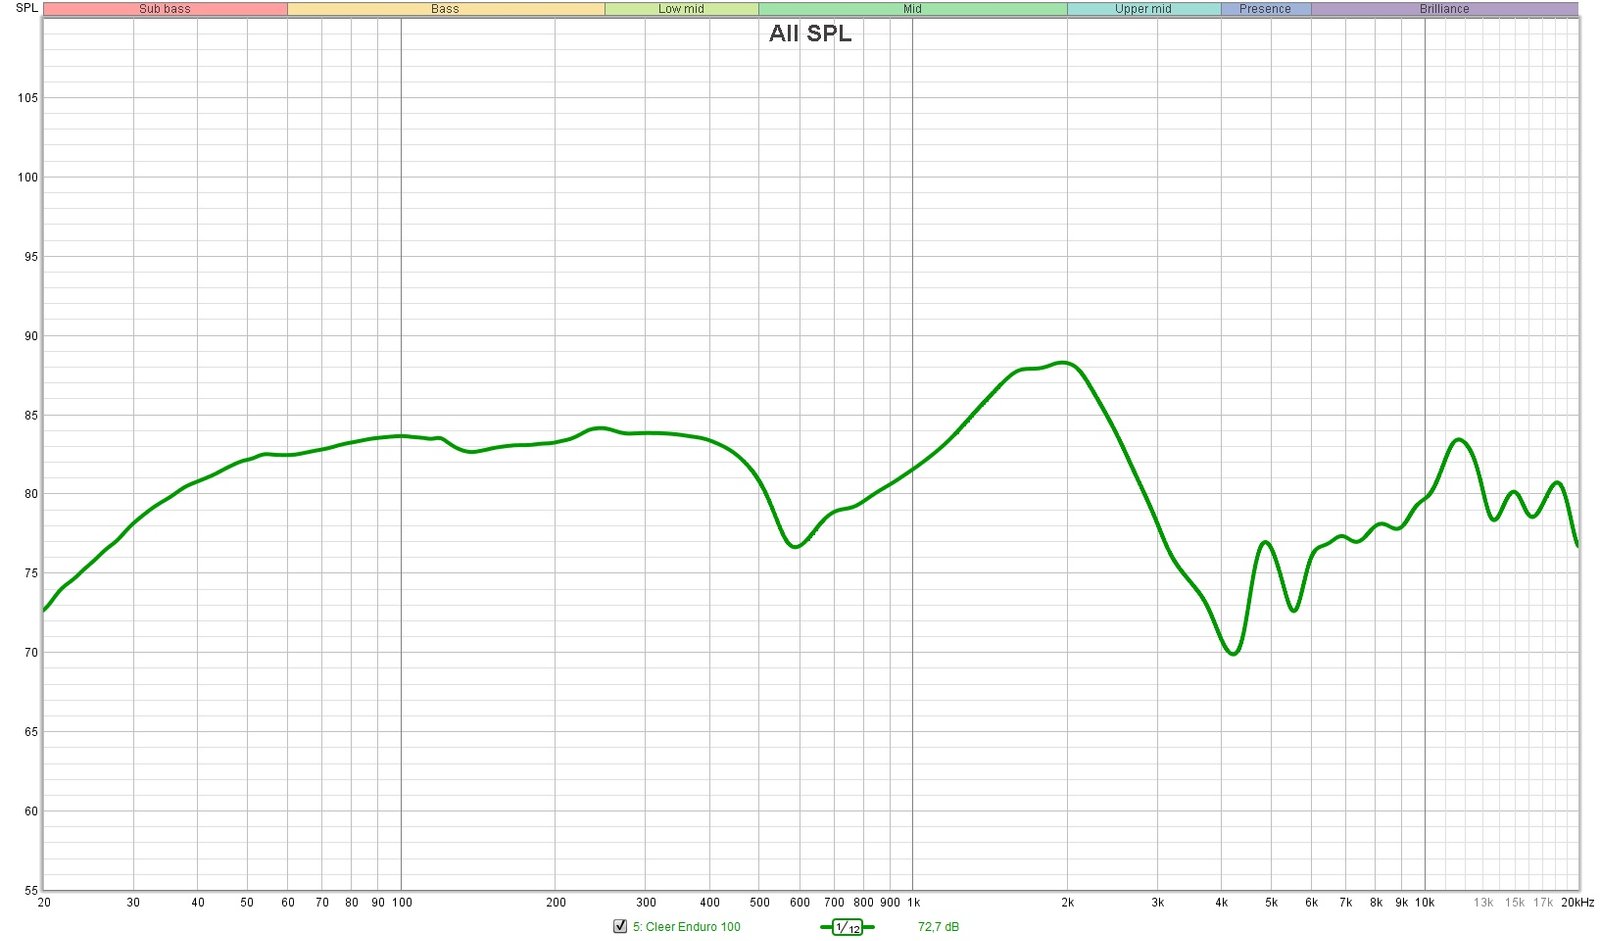Click the curve peak near 2k

[1062, 363]
